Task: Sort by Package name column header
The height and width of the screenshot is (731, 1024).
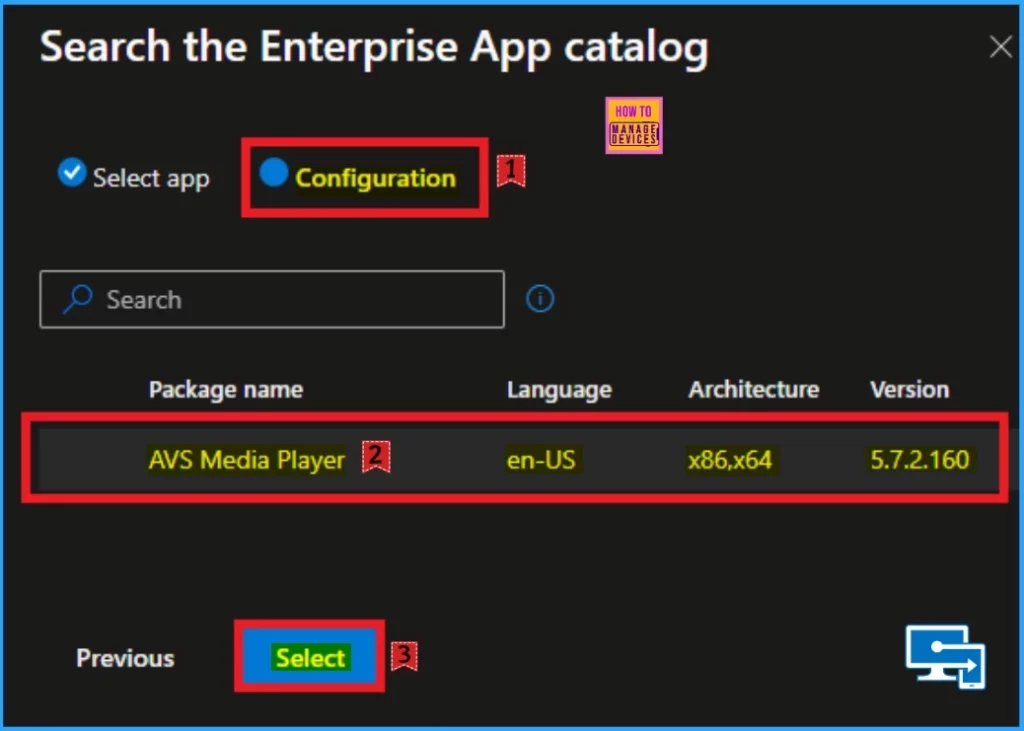Action: (x=226, y=389)
